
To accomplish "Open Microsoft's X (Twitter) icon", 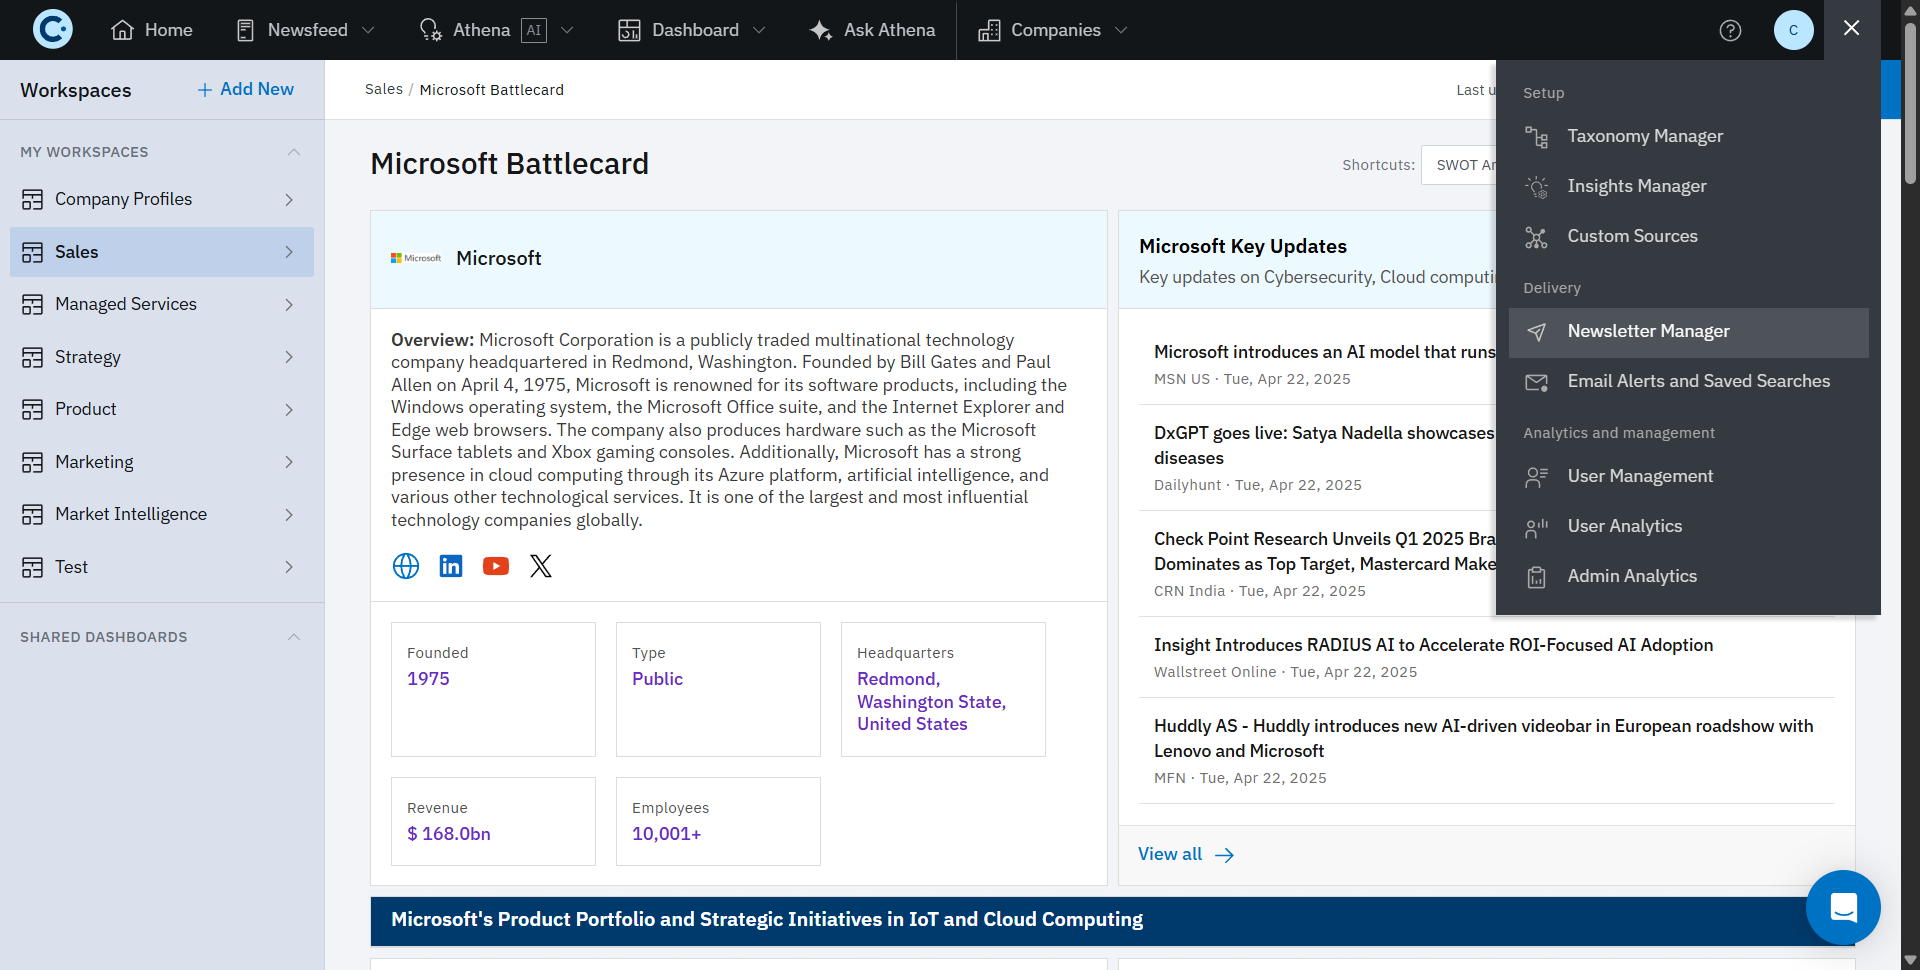I will coord(541,566).
